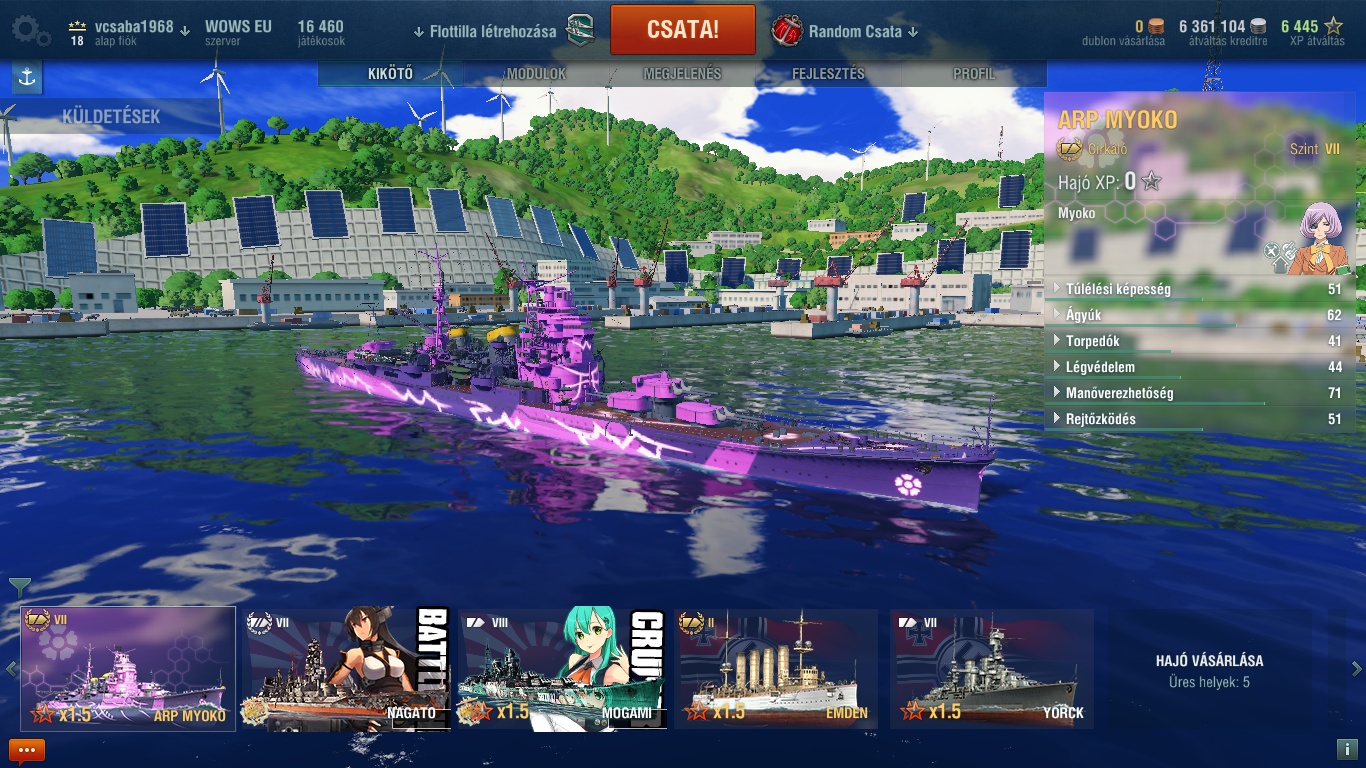The height and width of the screenshot is (768, 1366).
Task: Expand the Manőverezhetőség parameter row
Action: pyautogui.click(x=1198, y=393)
